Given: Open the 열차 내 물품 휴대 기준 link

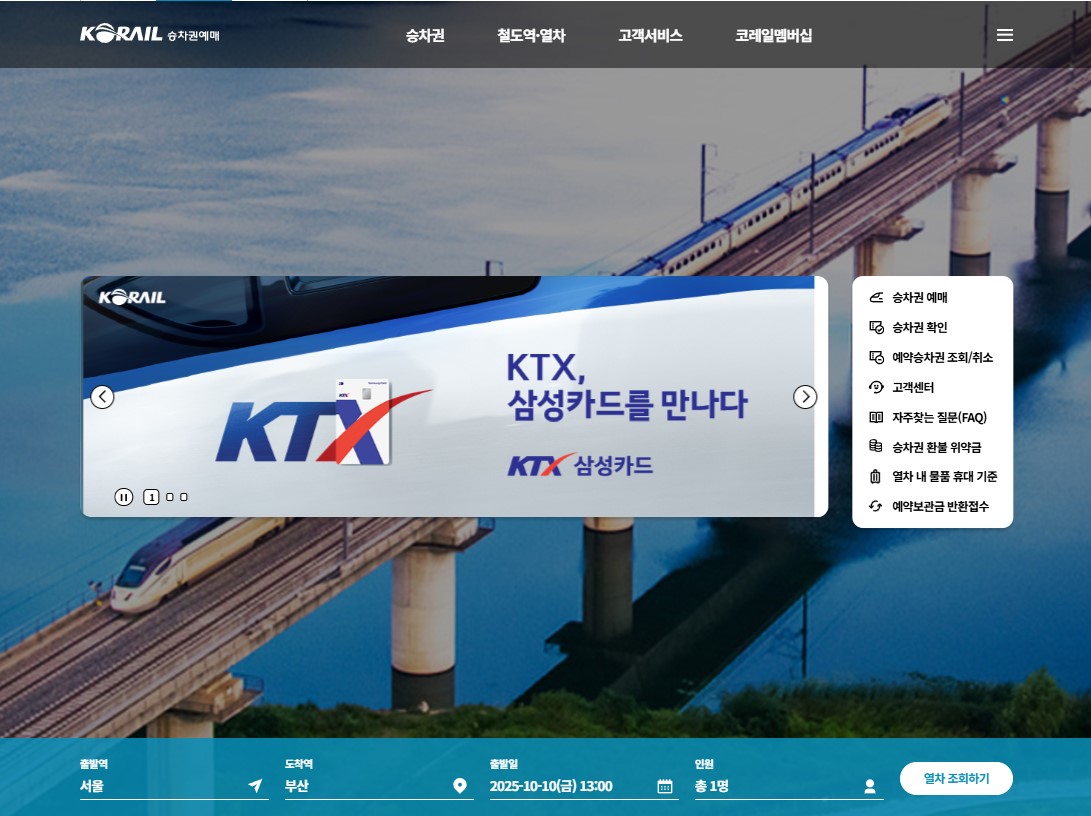Looking at the screenshot, I should tap(945, 477).
